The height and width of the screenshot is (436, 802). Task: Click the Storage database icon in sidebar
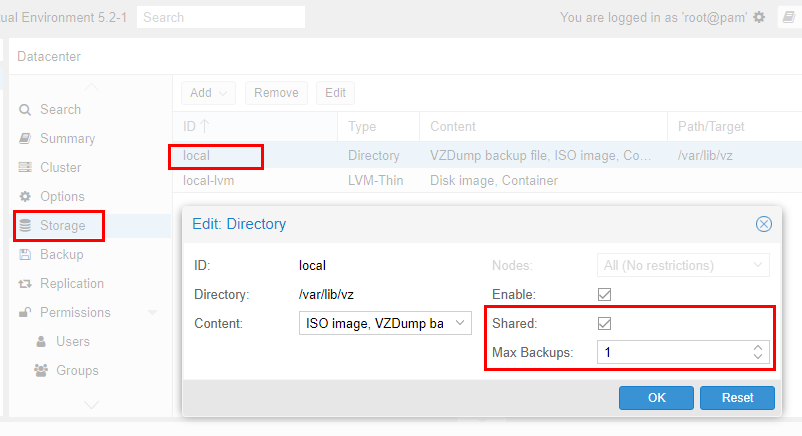pyautogui.click(x=26, y=226)
